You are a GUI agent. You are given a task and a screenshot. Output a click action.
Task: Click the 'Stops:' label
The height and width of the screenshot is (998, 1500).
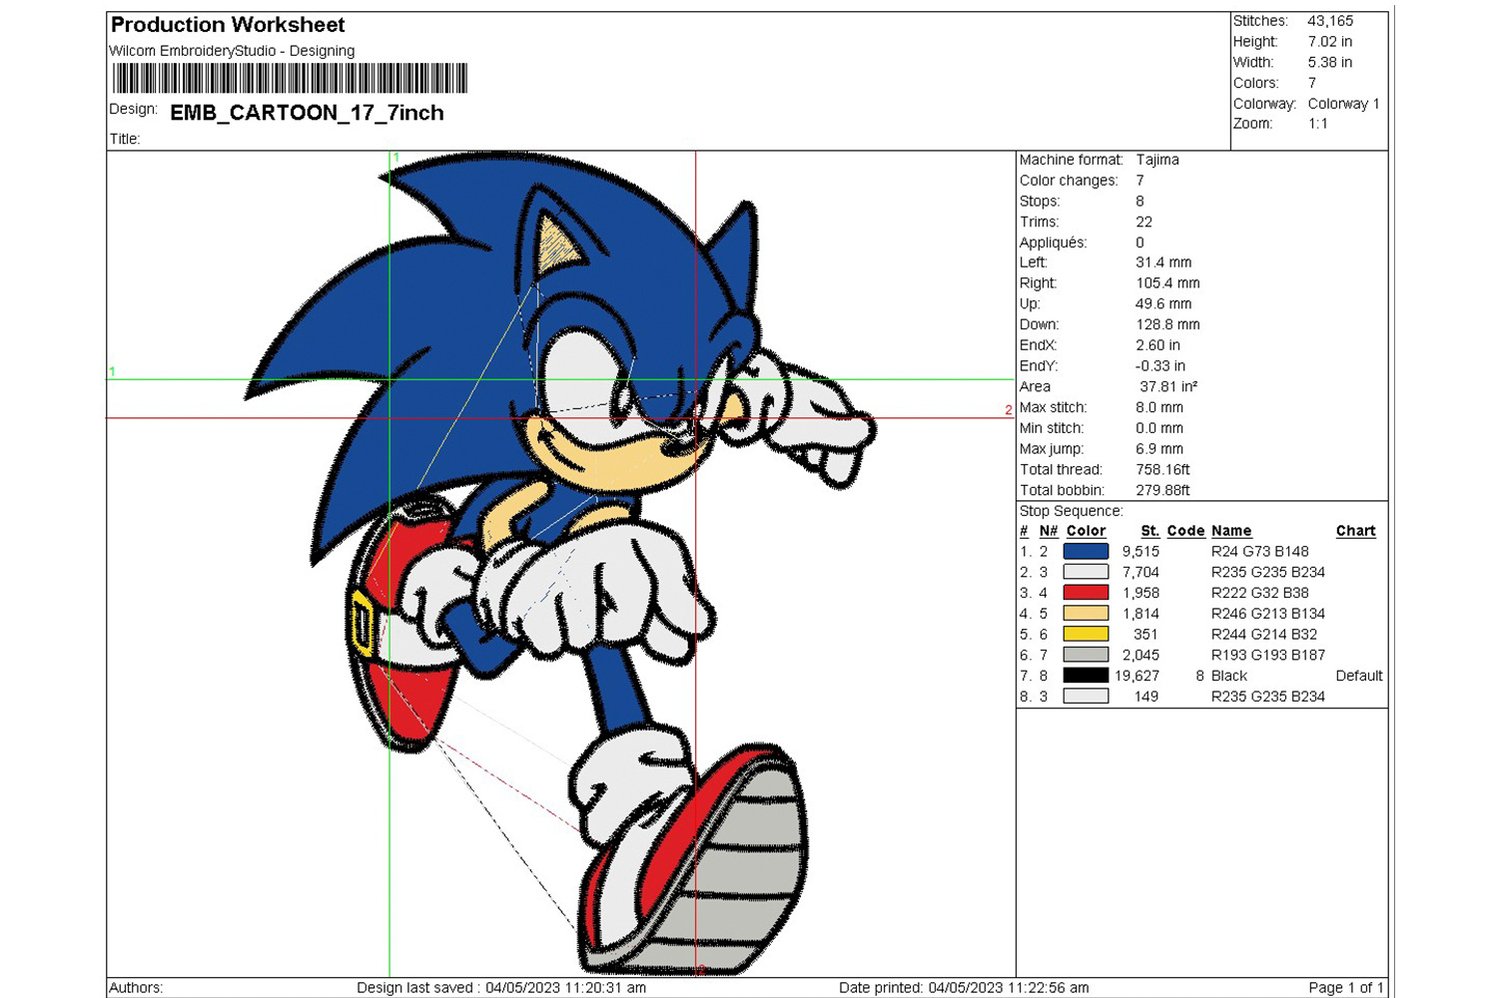pos(1039,201)
